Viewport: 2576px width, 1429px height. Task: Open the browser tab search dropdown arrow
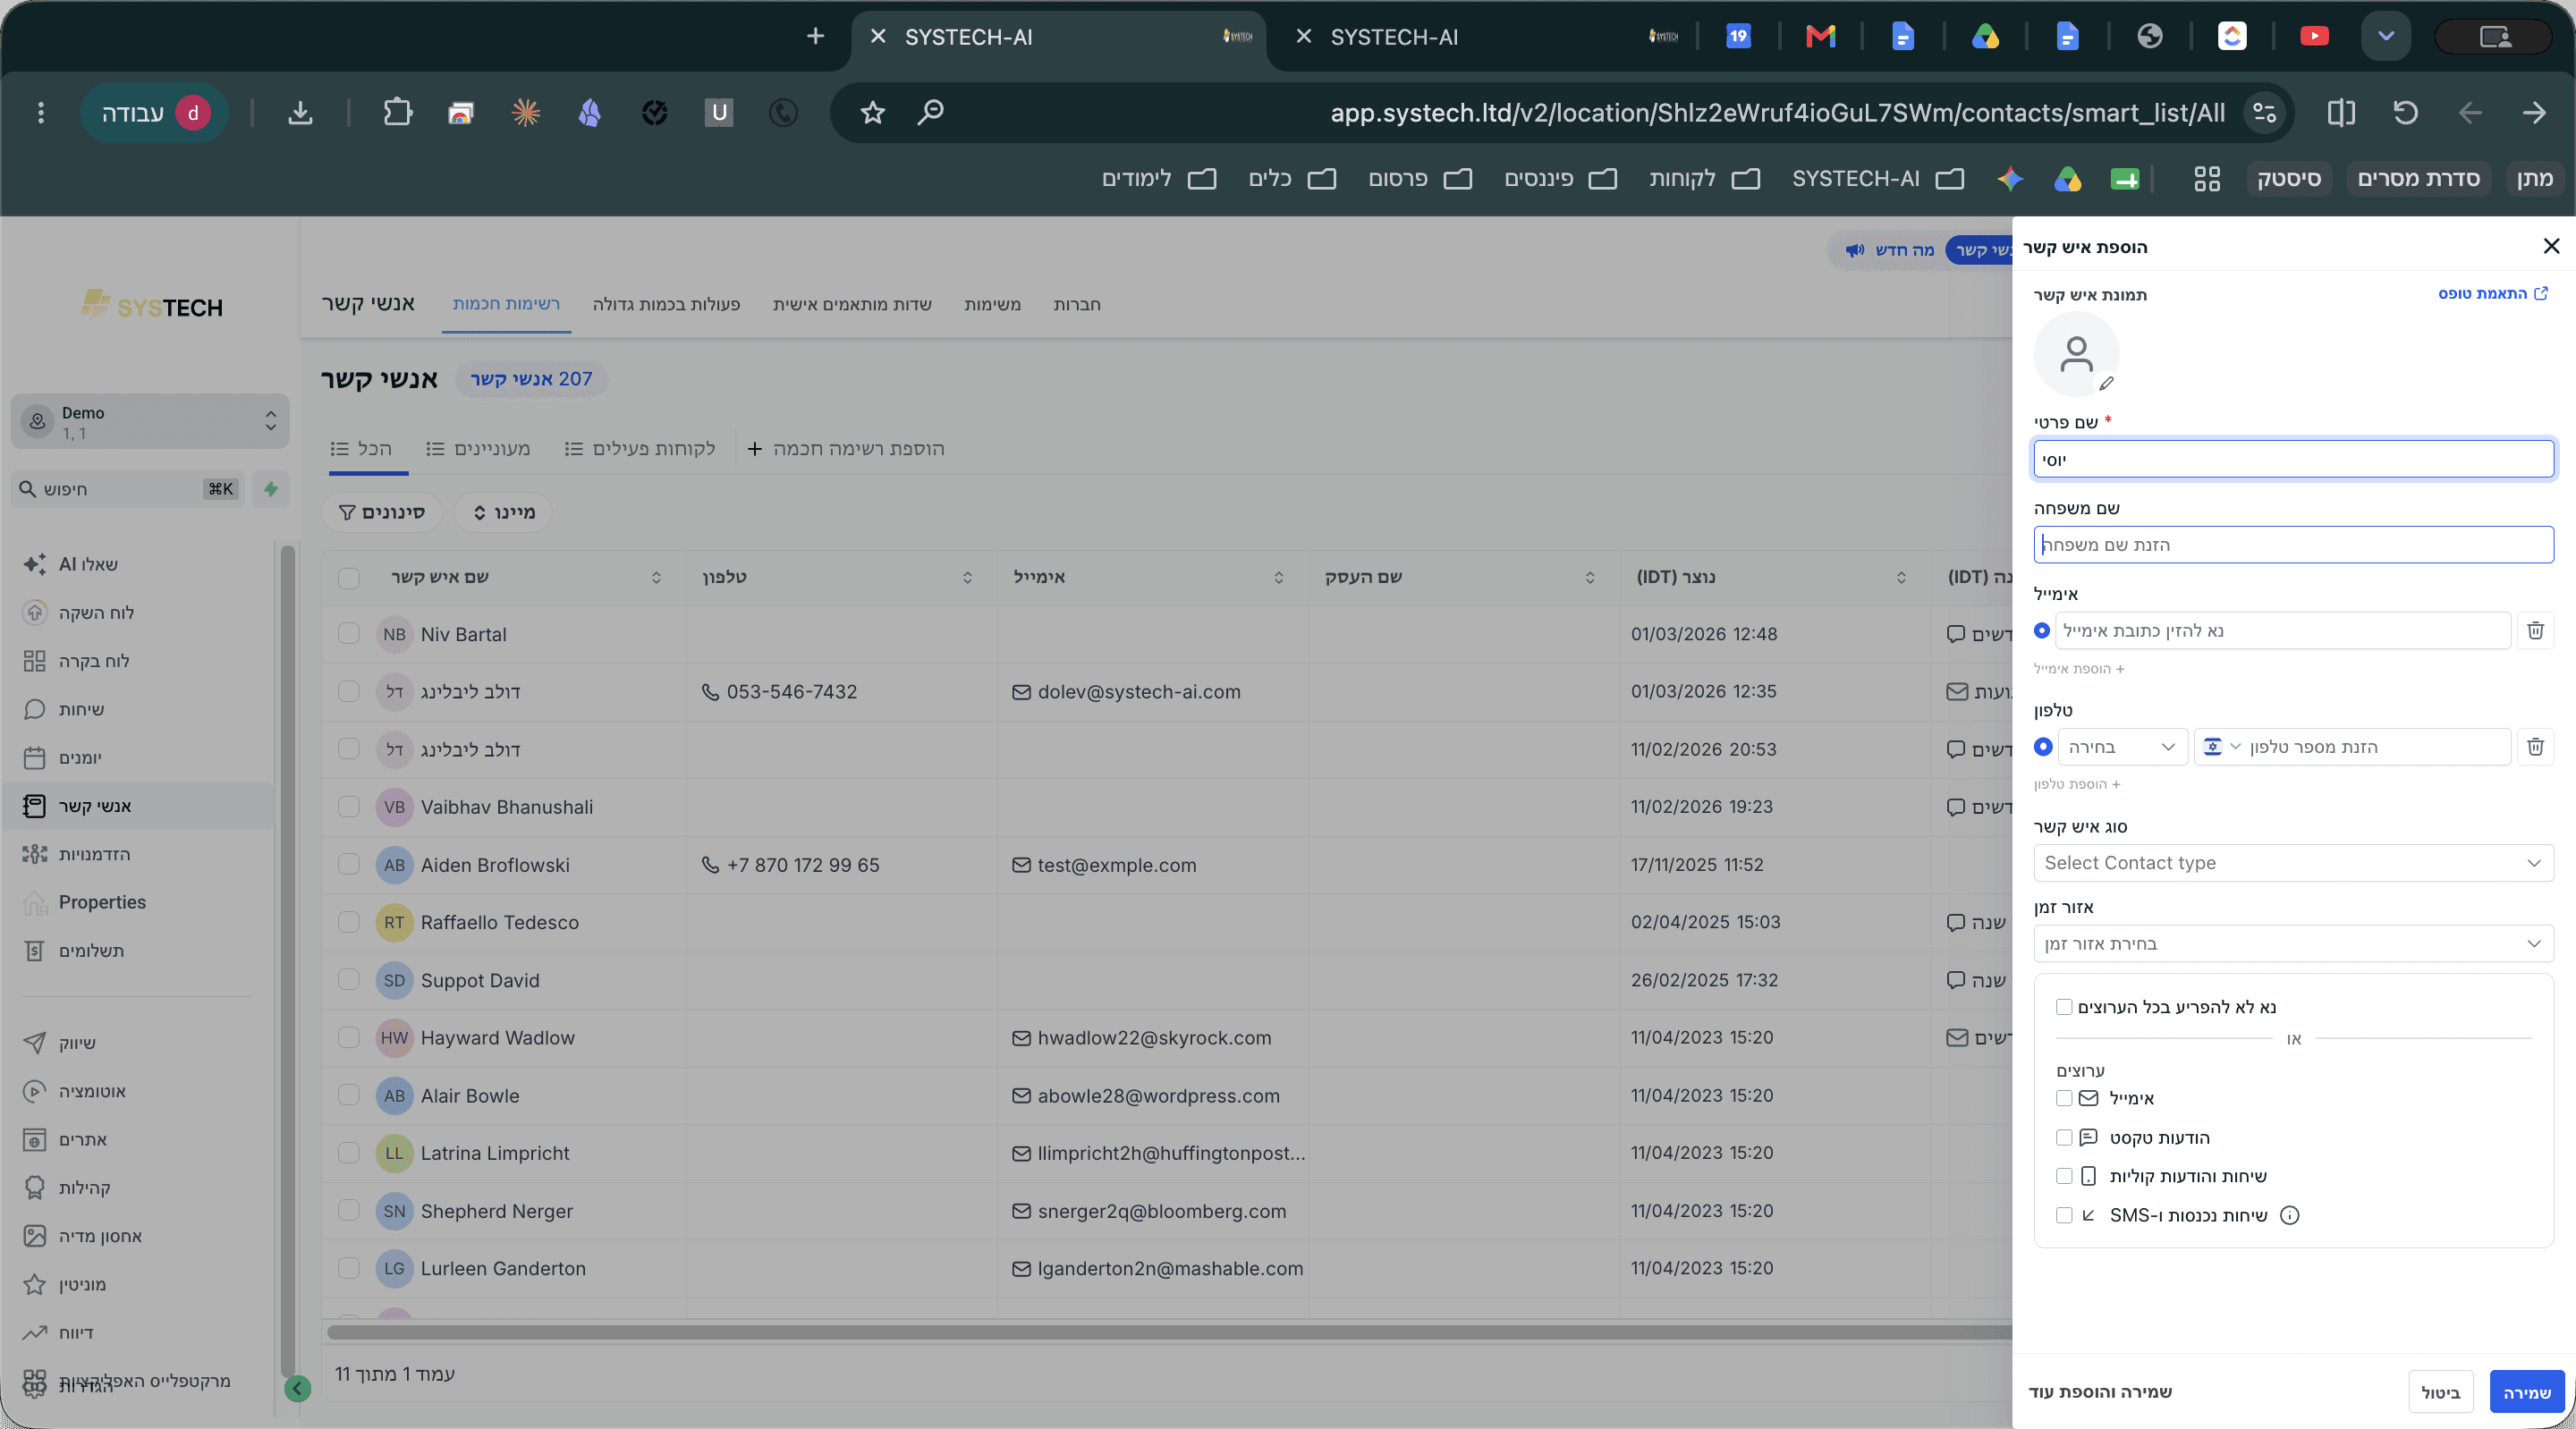point(2386,37)
